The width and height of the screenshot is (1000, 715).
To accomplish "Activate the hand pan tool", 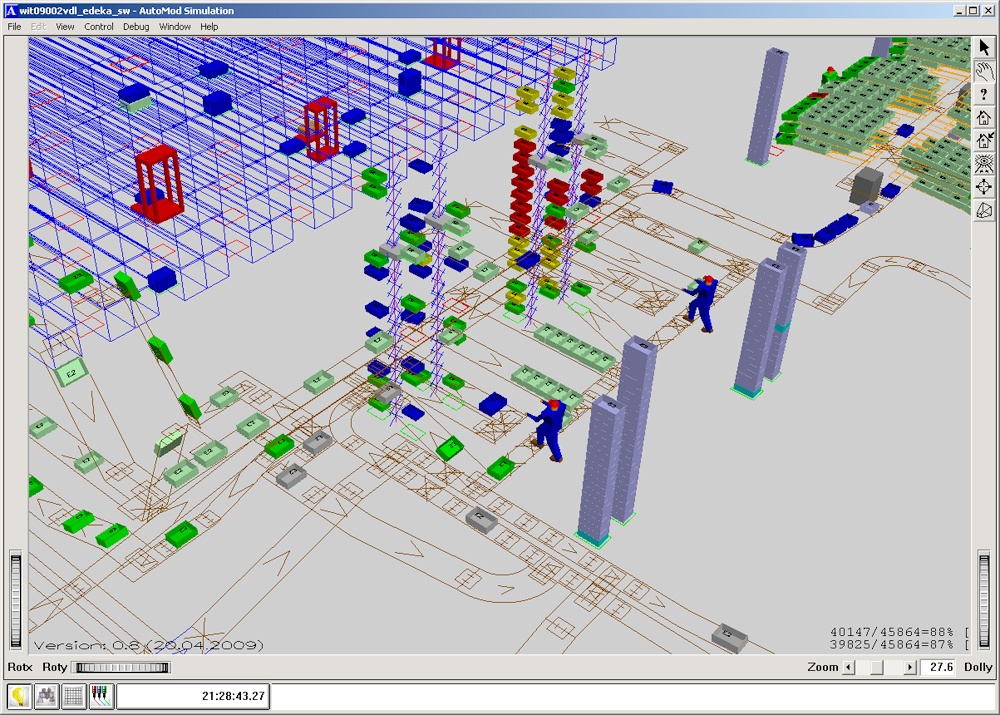I will pyautogui.click(x=984, y=71).
